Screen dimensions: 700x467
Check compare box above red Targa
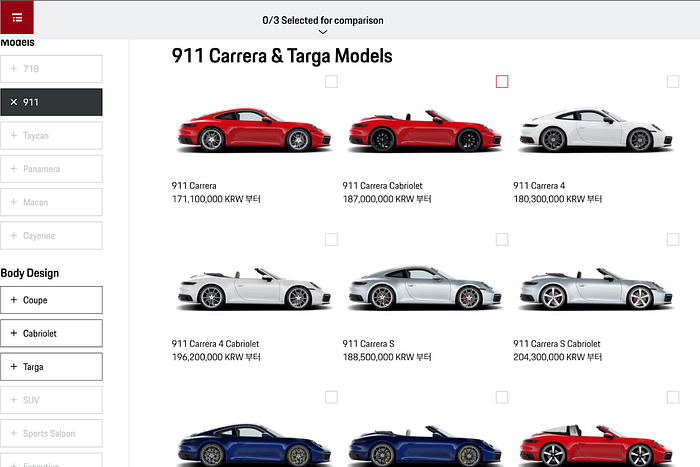point(673,397)
